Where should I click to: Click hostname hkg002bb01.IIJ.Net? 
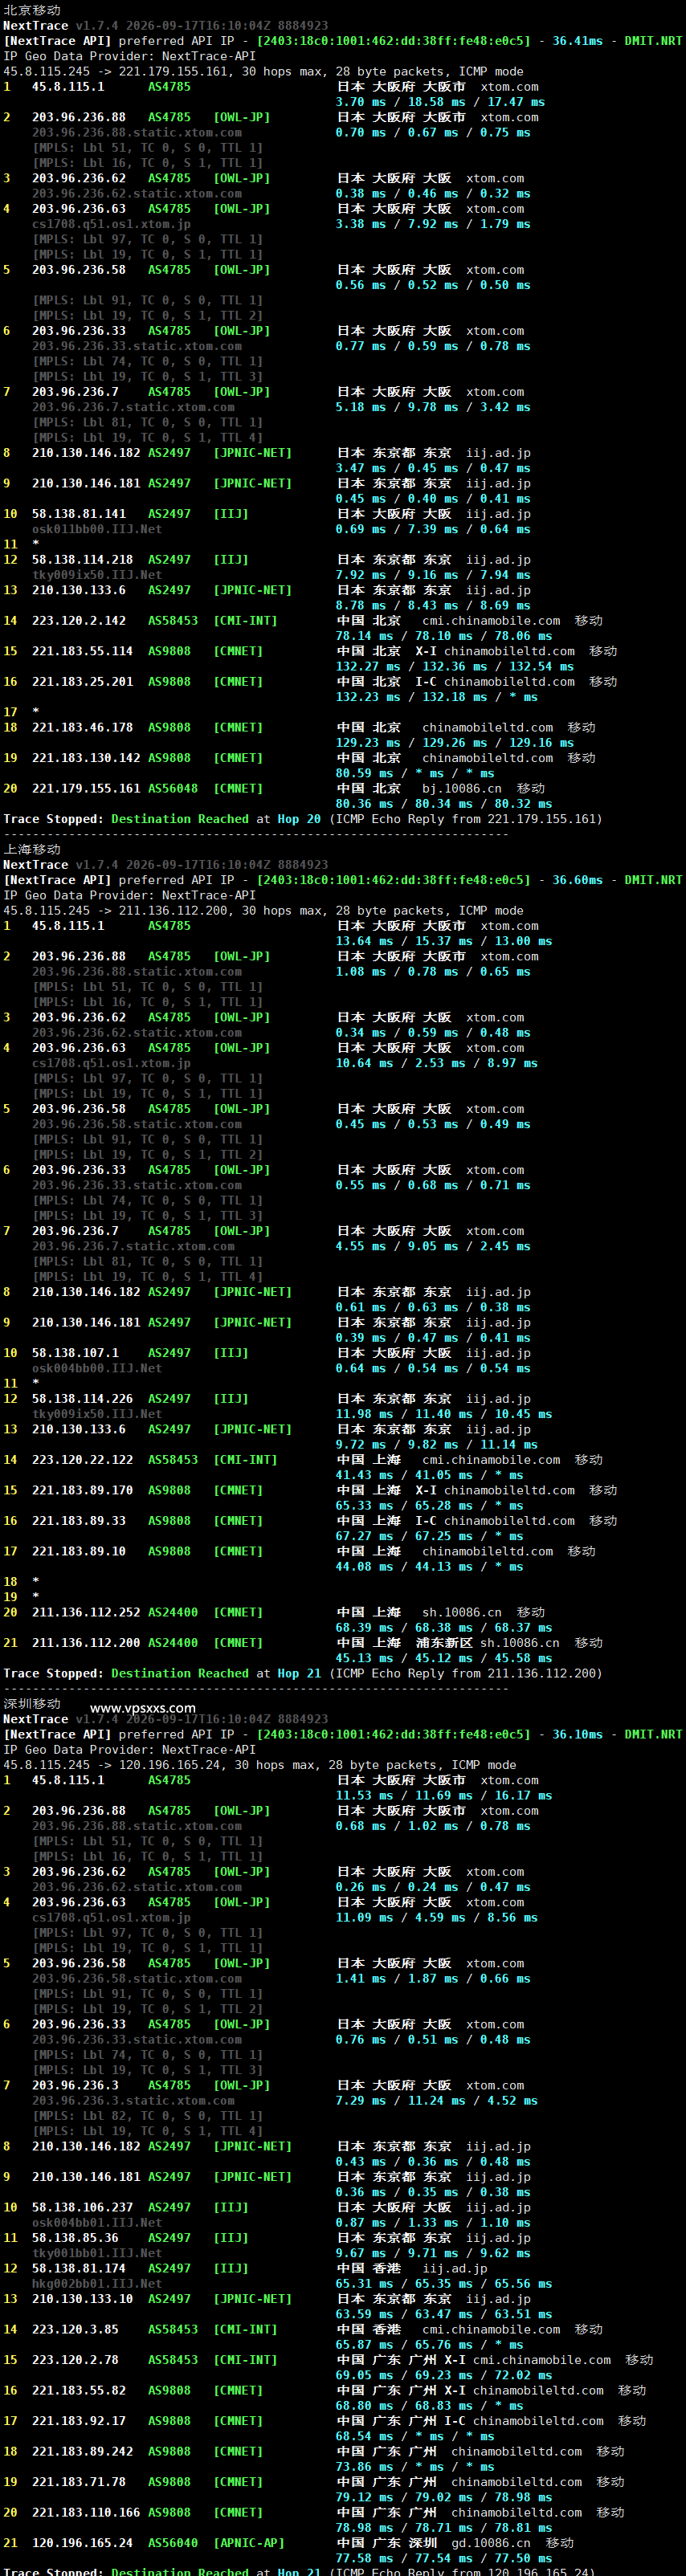(97, 2283)
